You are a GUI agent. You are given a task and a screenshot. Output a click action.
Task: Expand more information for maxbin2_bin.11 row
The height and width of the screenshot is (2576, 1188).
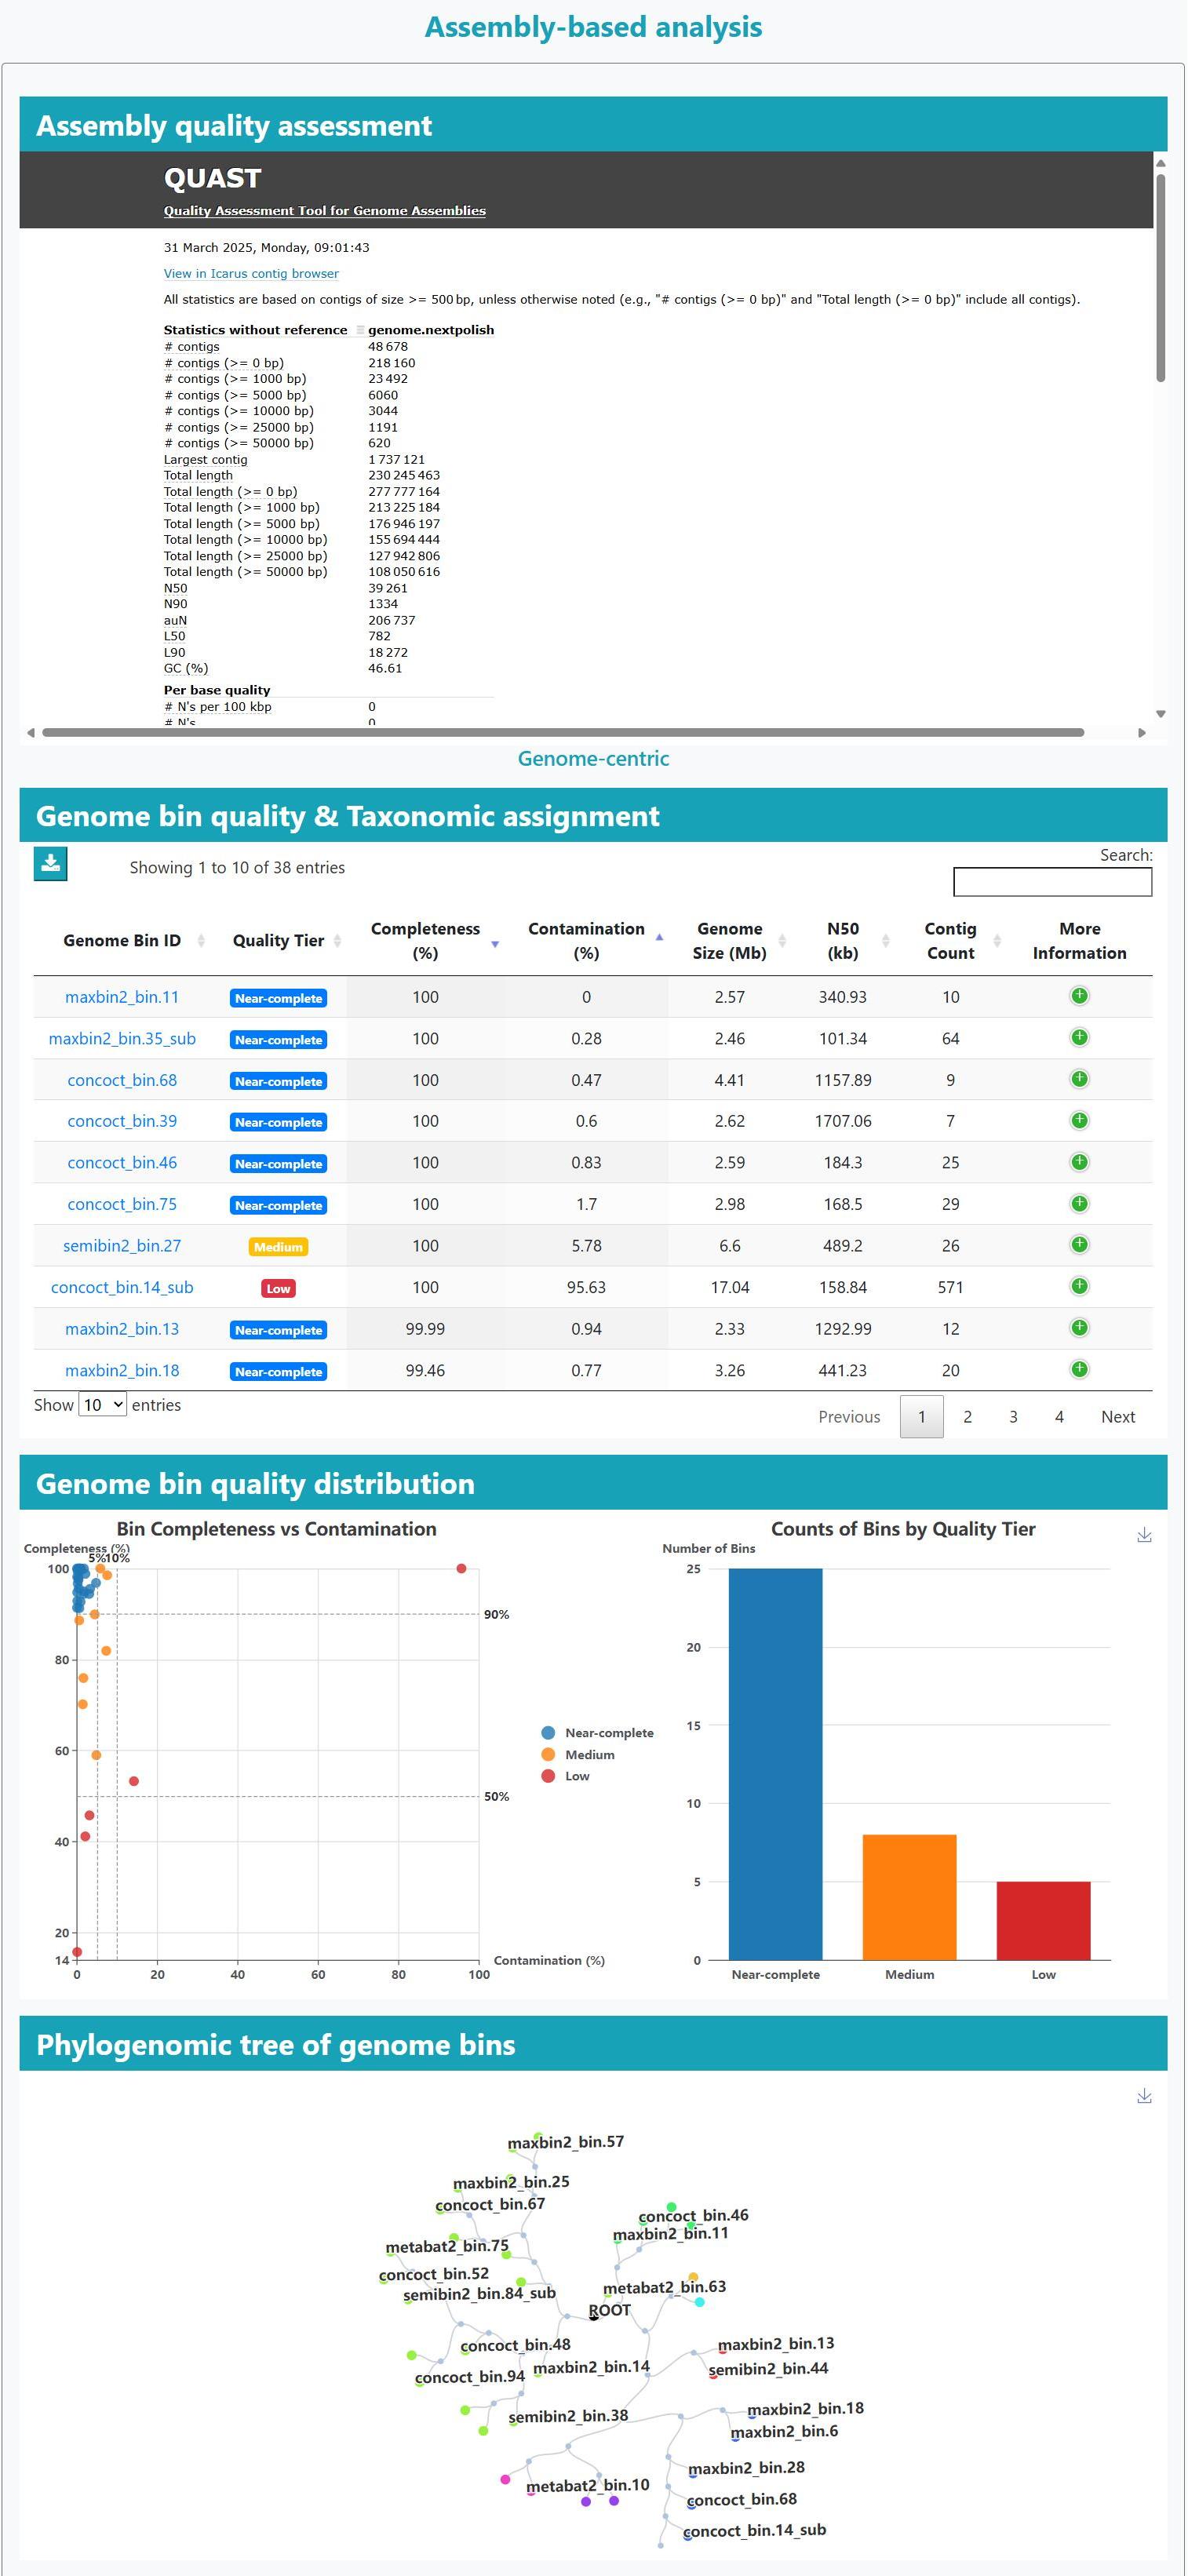(1079, 996)
